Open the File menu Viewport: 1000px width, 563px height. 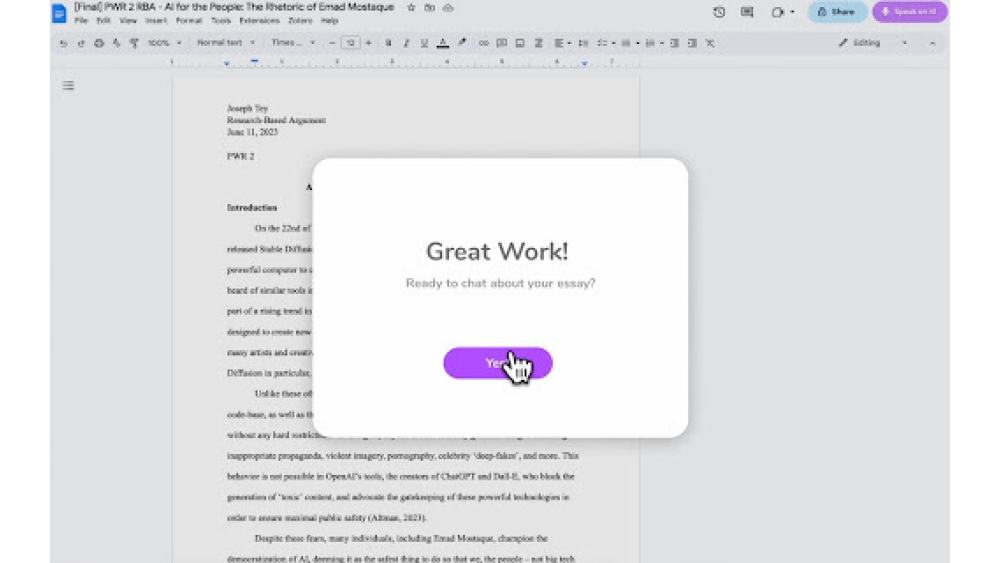(x=81, y=21)
